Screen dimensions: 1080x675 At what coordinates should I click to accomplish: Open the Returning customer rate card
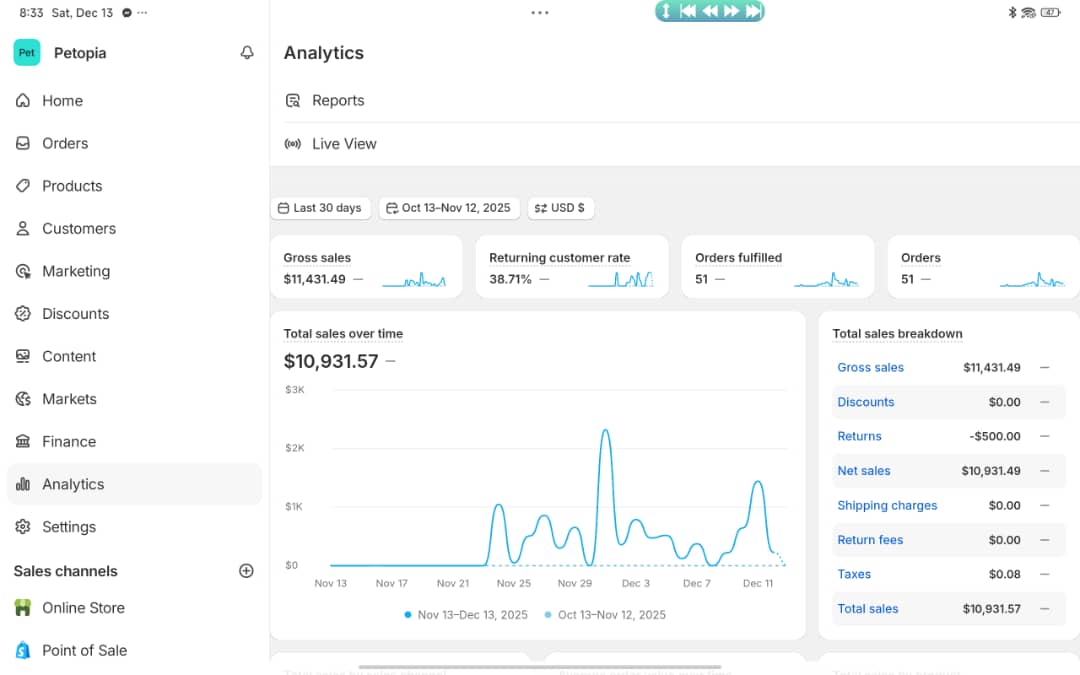click(571, 267)
